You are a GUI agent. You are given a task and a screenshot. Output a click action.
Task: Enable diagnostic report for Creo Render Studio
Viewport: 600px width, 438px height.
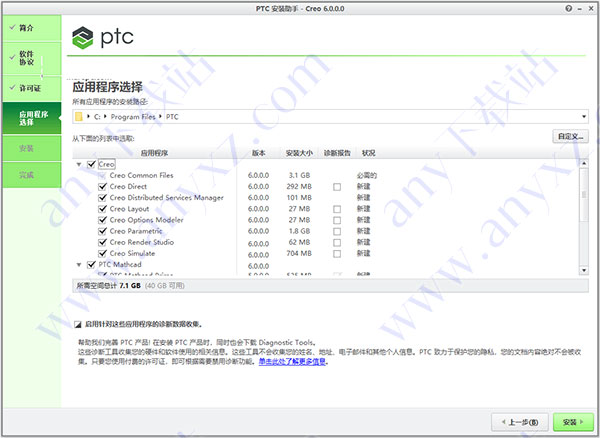click(x=337, y=242)
